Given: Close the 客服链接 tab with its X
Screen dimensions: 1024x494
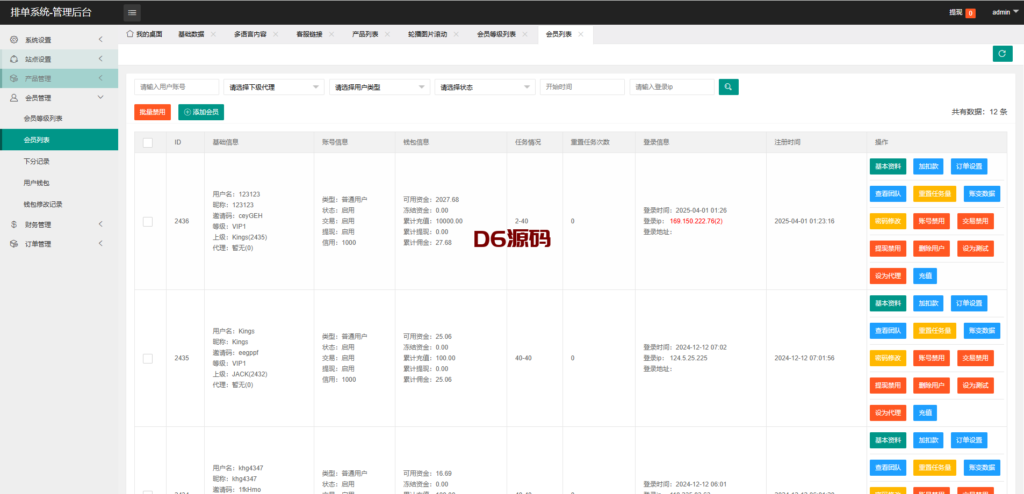Looking at the screenshot, I should (x=331, y=34).
